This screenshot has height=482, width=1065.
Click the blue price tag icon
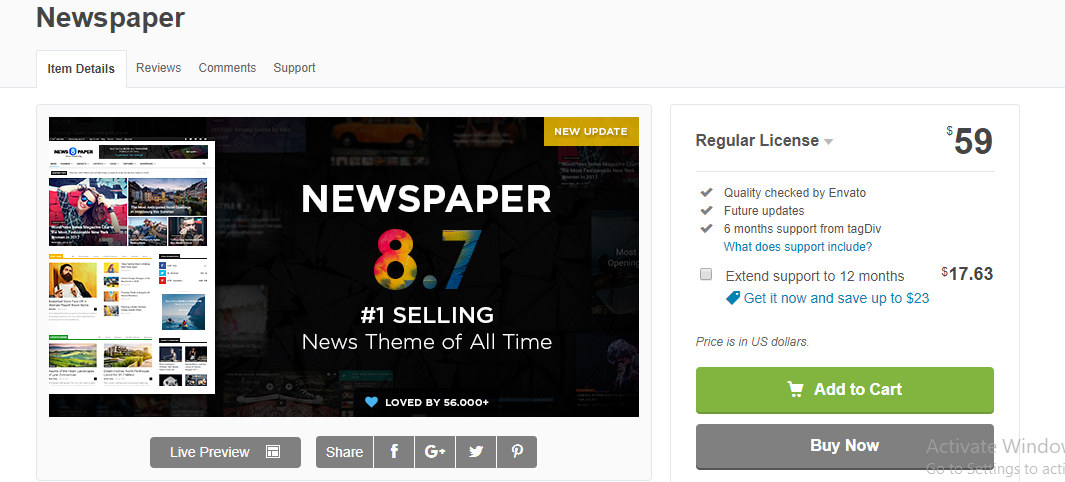[732, 297]
